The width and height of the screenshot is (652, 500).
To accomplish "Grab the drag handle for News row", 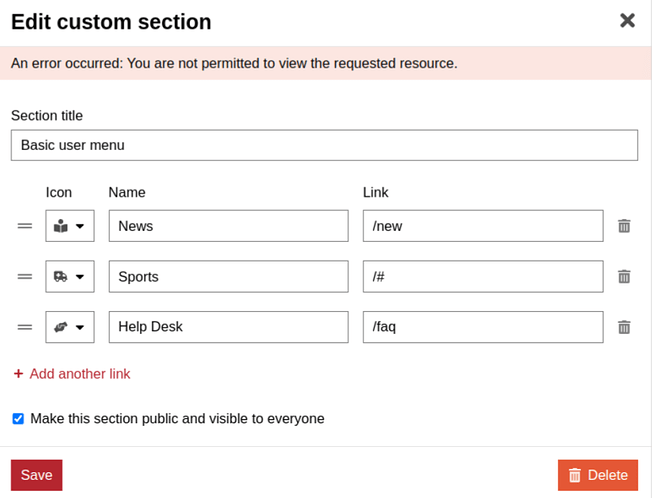I will (x=25, y=226).
